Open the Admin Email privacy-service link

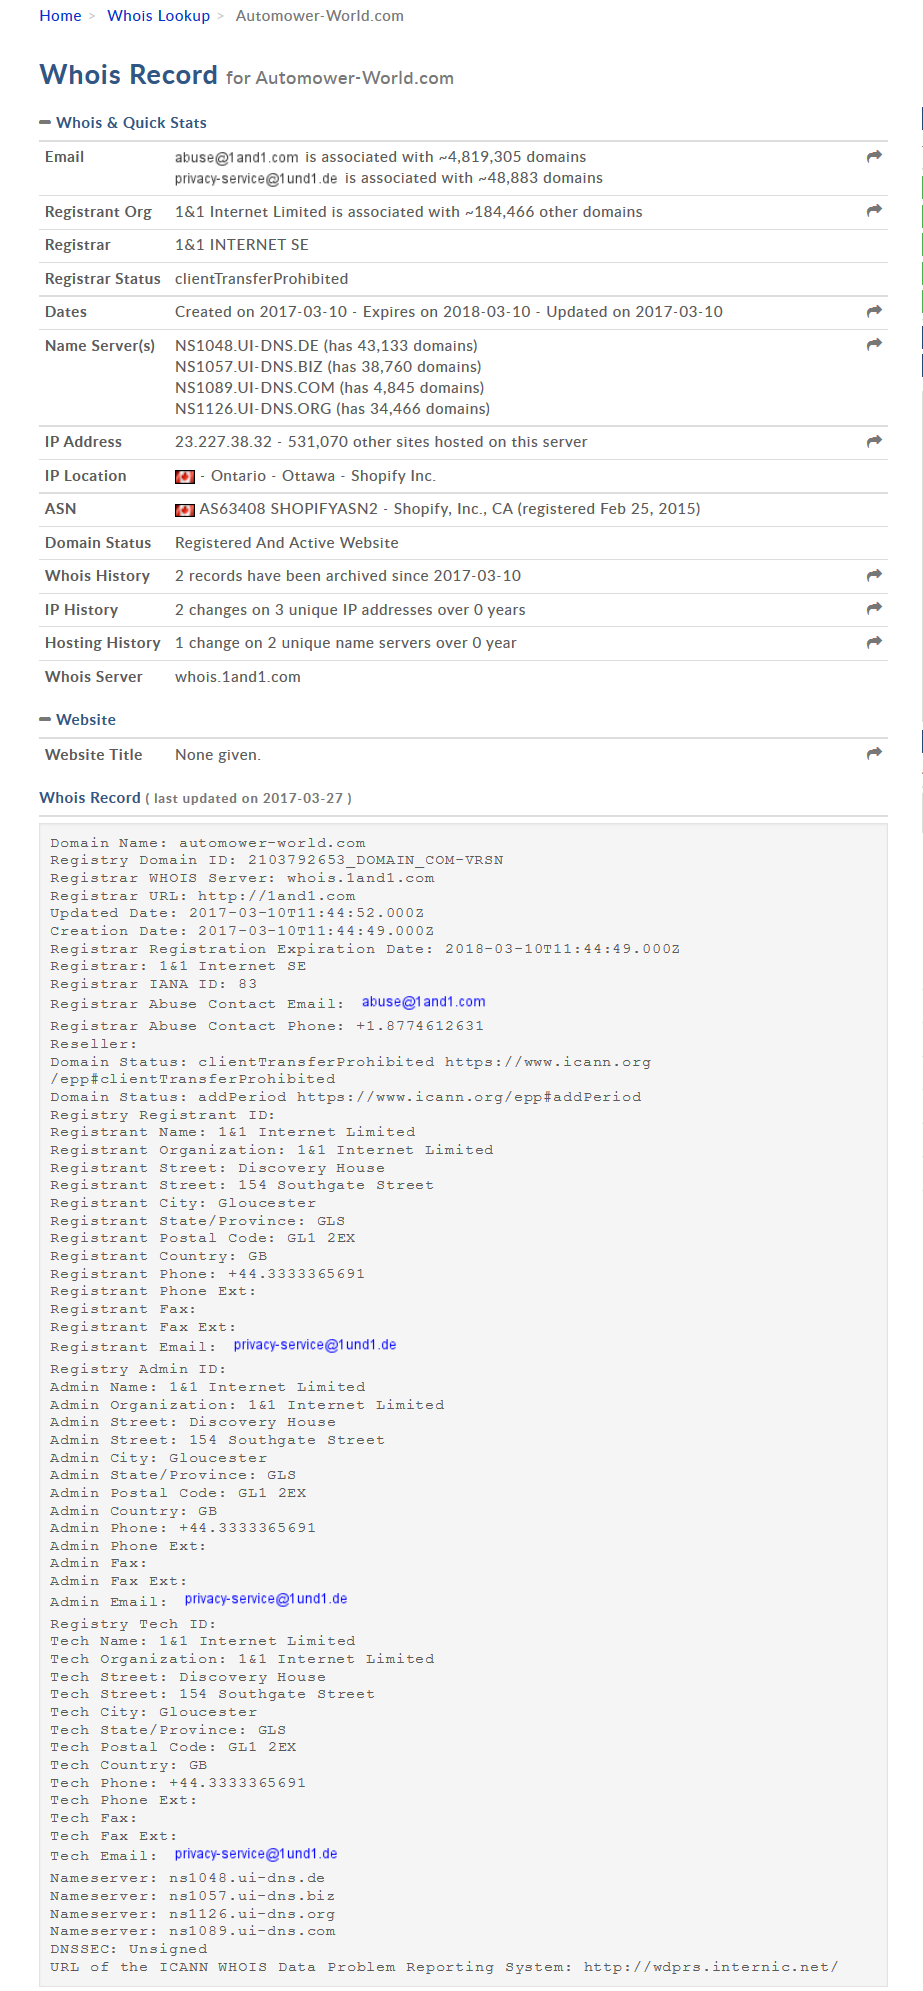(266, 1599)
